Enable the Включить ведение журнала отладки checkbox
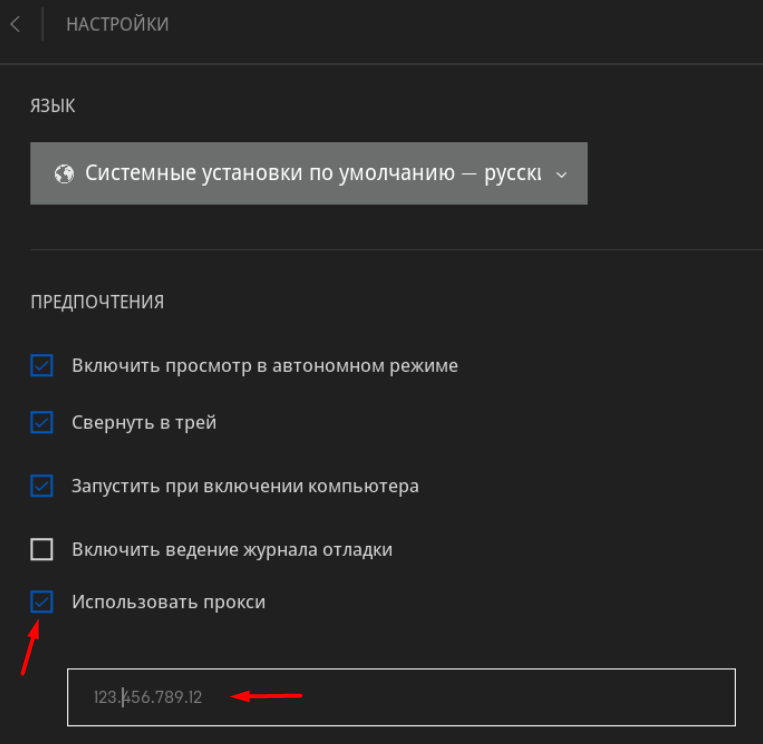Image resolution: width=763 pixels, height=744 pixels. point(42,549)
